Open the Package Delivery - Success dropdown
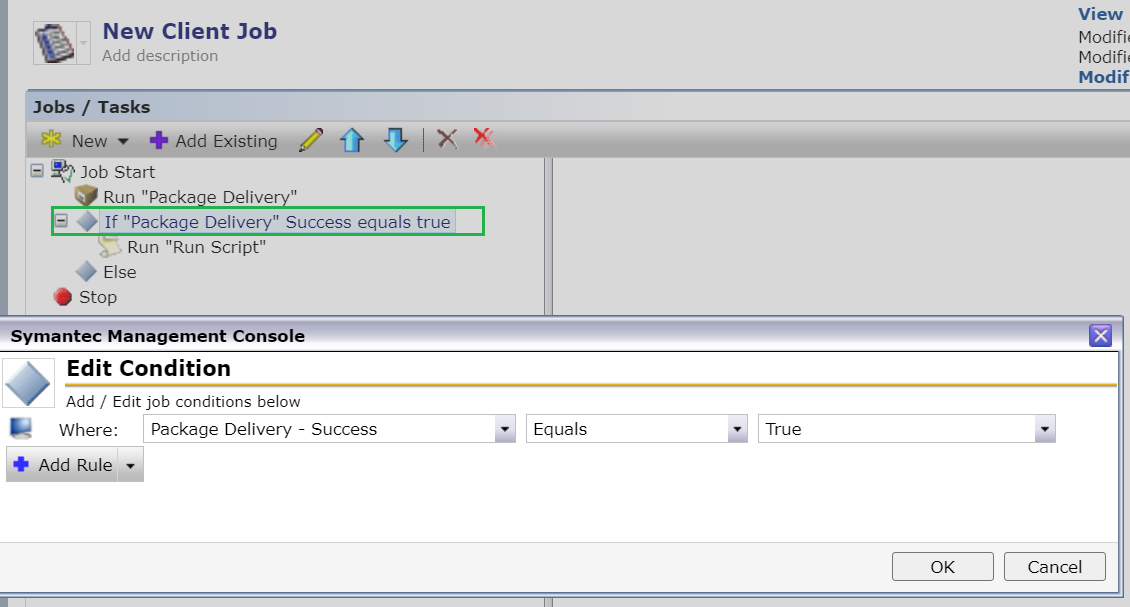Screen dimensions: 1130x607 pos(505,429)
